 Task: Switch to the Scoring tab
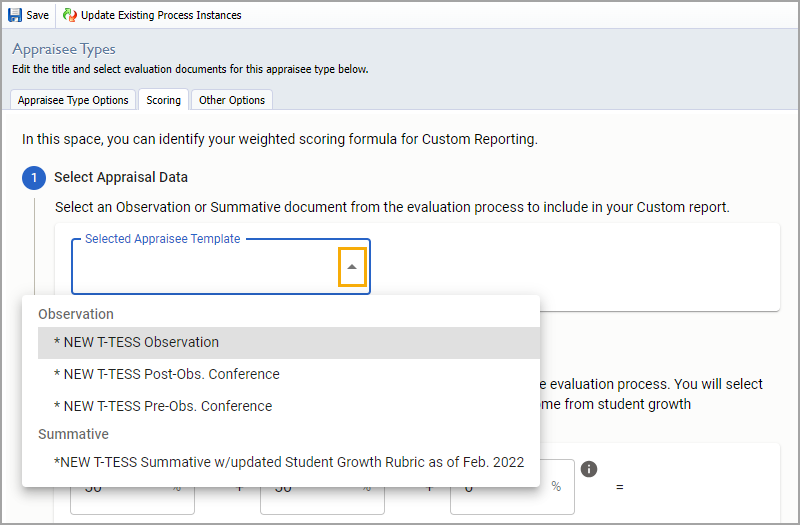(163, 99)
